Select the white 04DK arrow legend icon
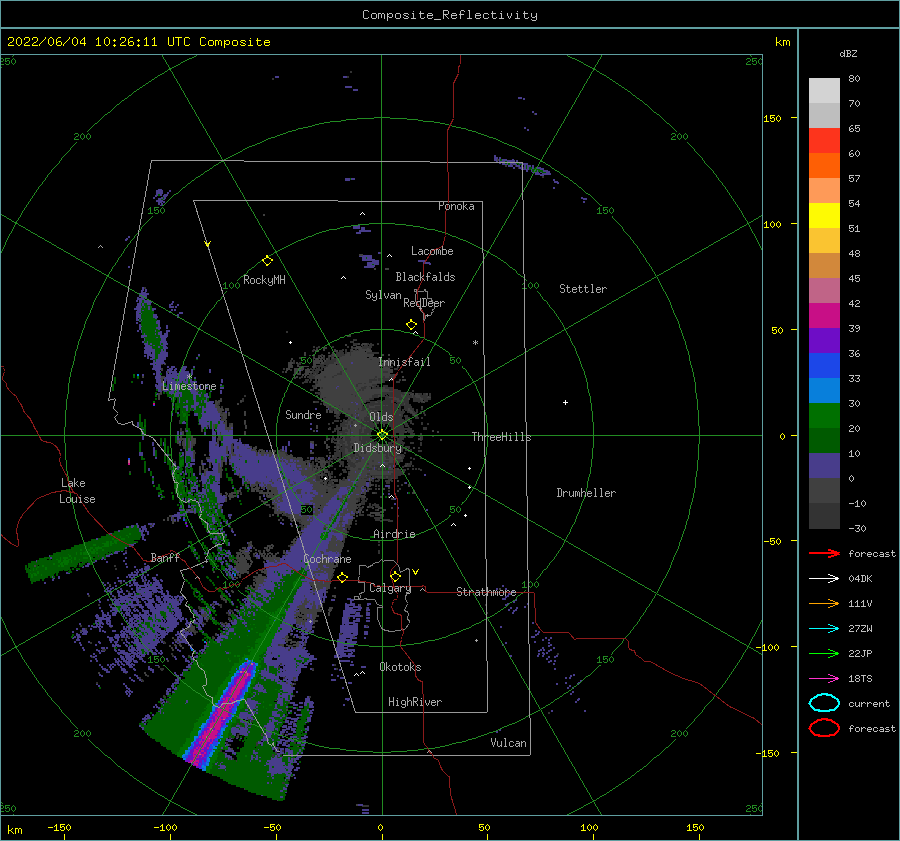The width and height of the screenshot is (900, 841). [824, 579]
